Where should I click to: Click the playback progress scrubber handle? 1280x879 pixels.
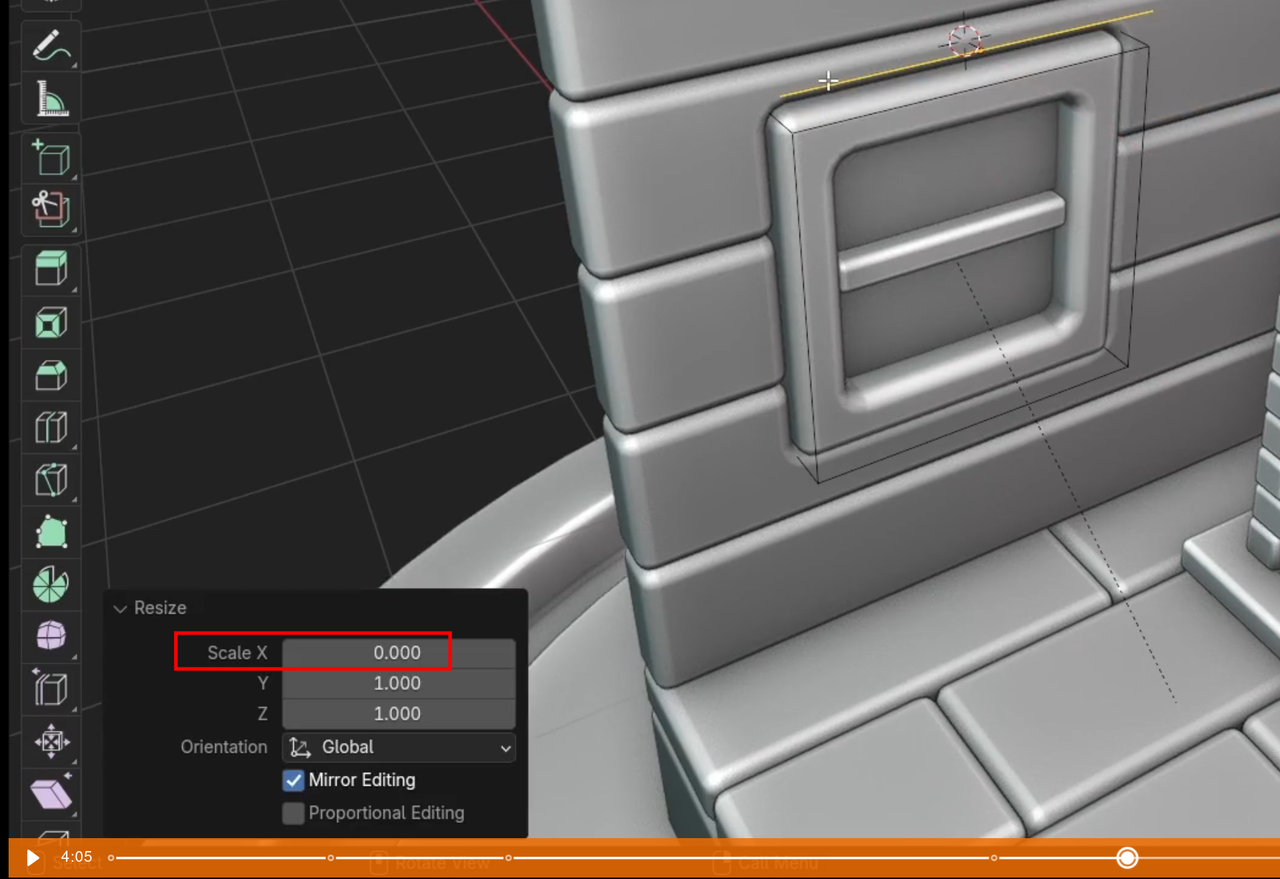(x=1126, y=857)
